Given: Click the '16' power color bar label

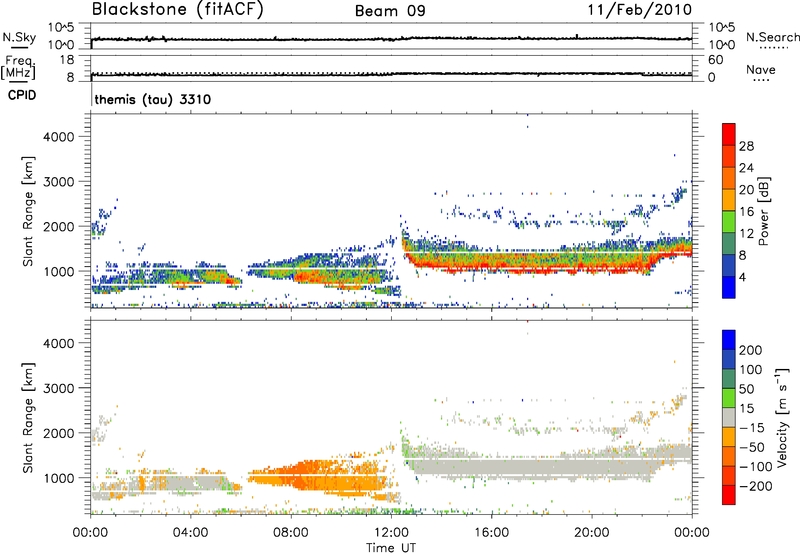Looking at the screenshot, I should (746, 212).
